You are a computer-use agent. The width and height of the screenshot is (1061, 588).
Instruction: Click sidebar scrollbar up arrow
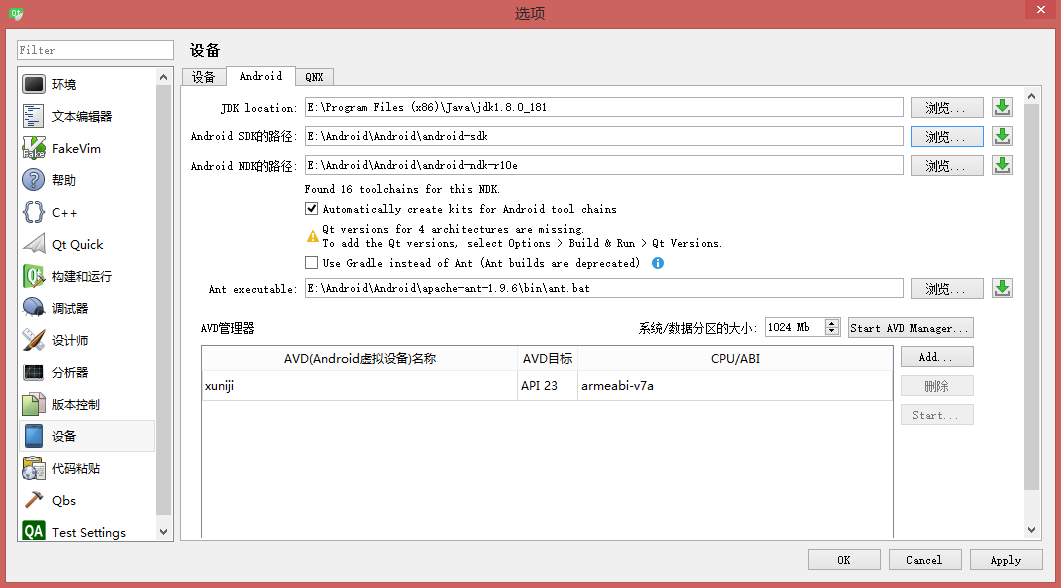click(x=163, y=77)
